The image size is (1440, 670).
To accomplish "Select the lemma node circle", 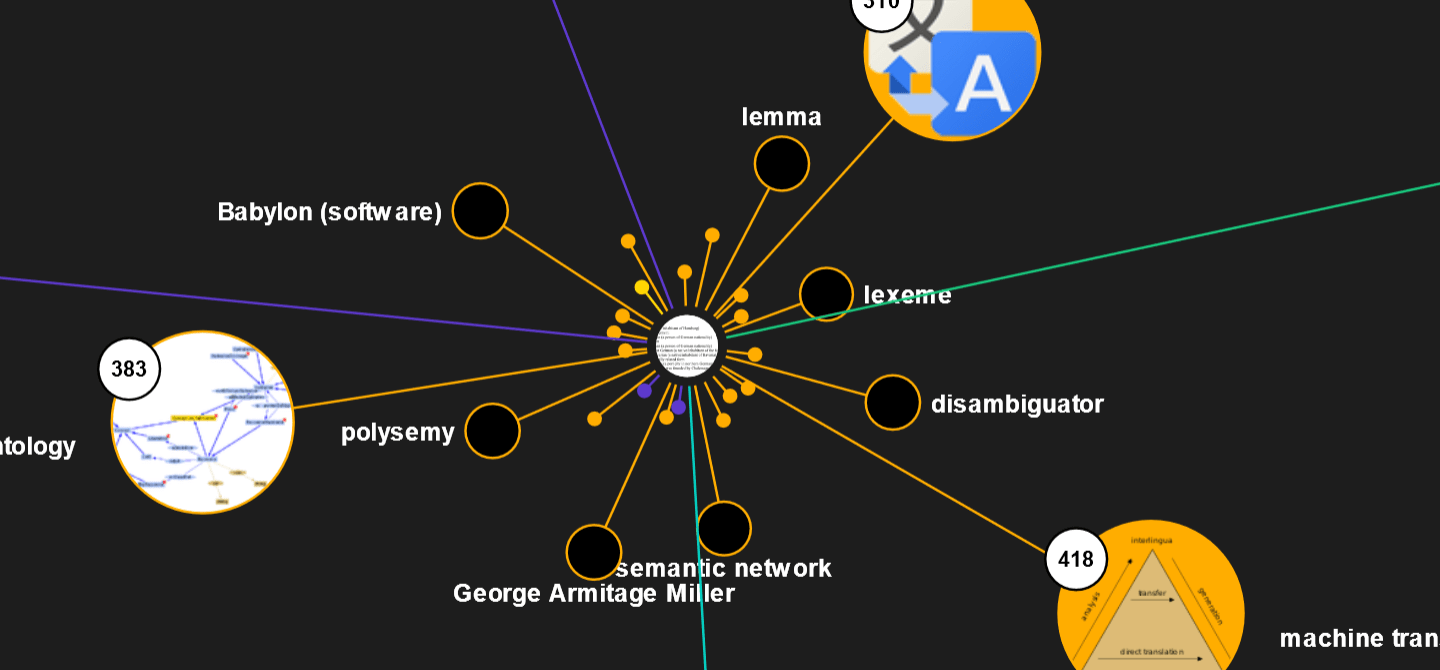I will (781, 164).
